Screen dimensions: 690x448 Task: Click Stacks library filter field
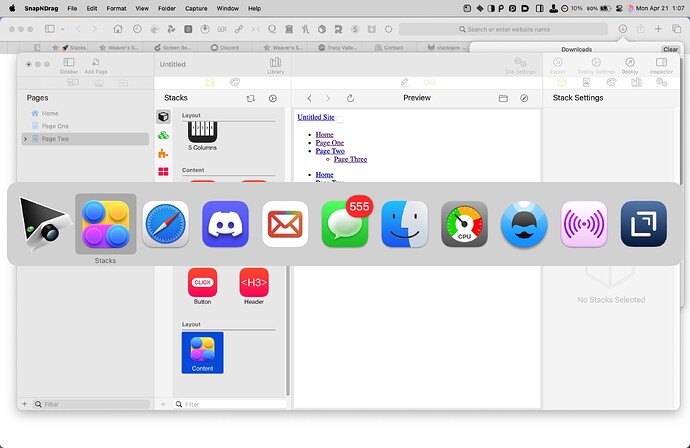(231, 404)
